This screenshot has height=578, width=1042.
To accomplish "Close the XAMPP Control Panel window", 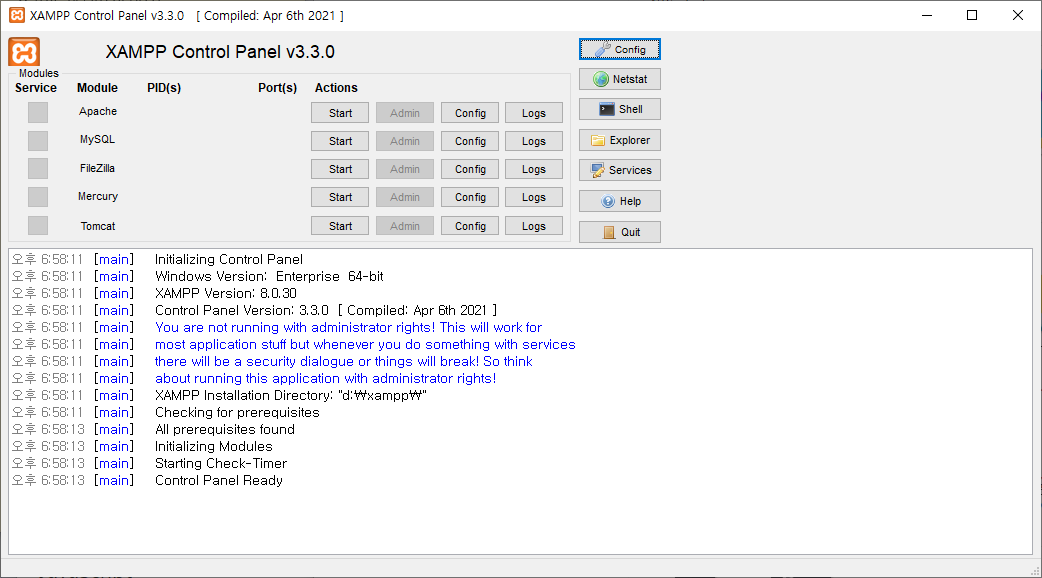I will tap(1017, 15).
